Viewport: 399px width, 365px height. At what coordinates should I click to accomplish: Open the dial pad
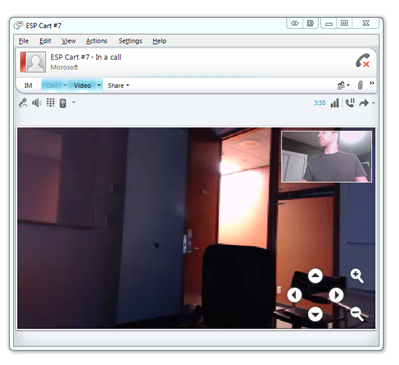(50, 103)
